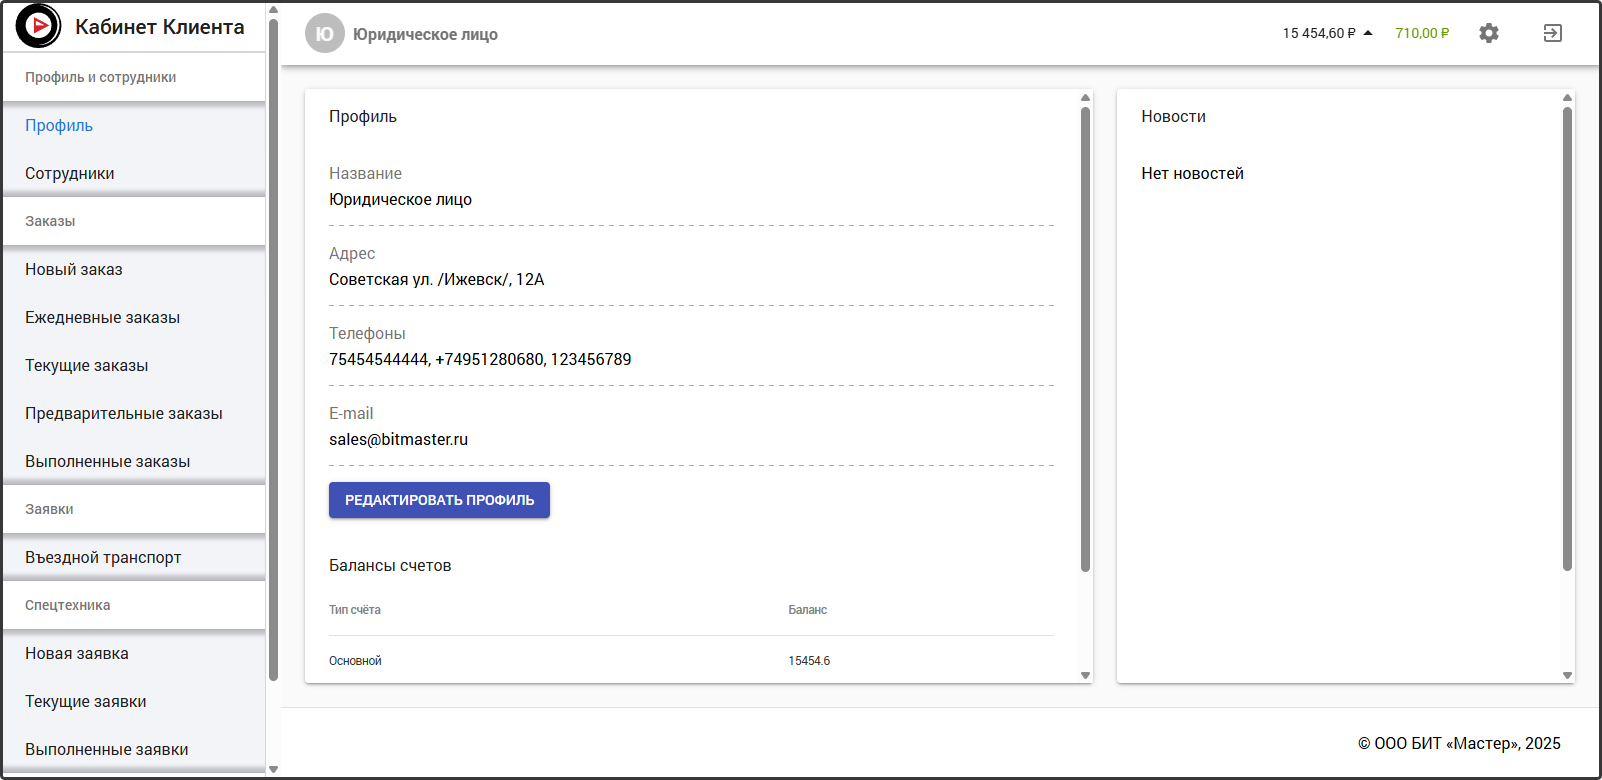1602x780 pixels.
Task: Click scroll up arrow in Новости panel
Action: 1567,98
